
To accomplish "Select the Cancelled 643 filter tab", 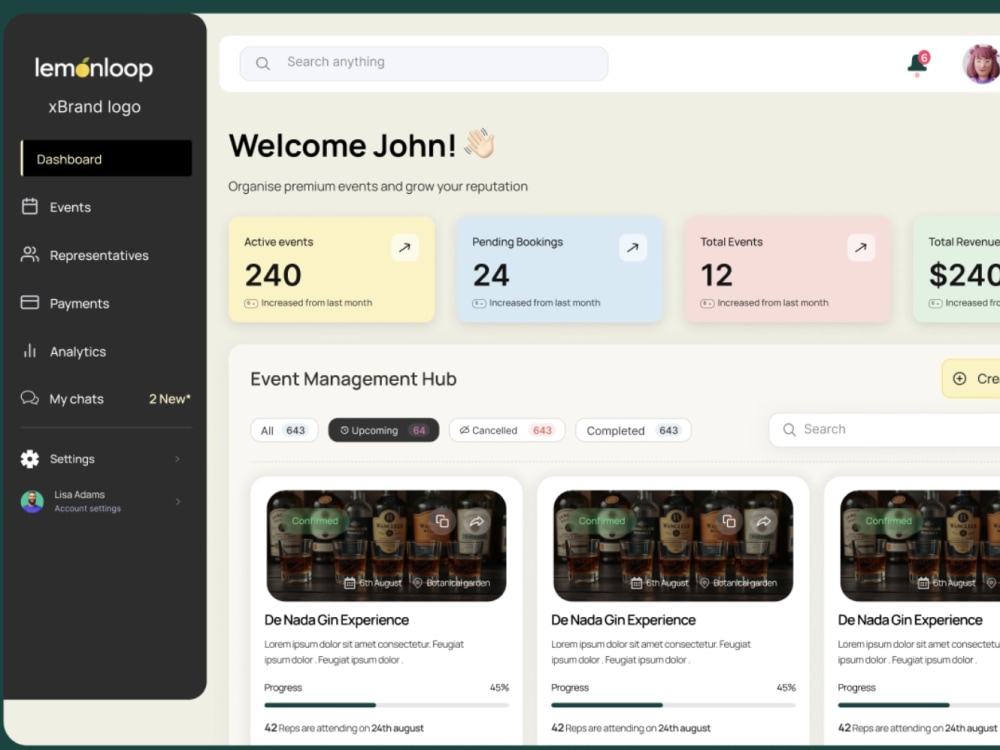I will click(x=506, y=430).
